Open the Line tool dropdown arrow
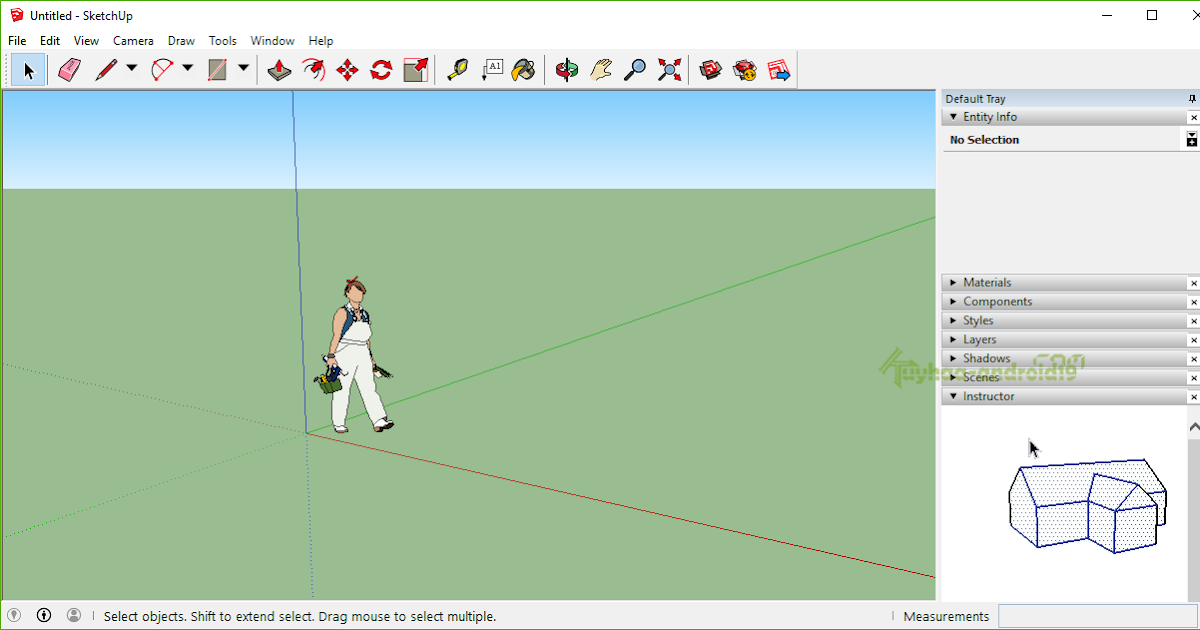The width and height of the screenshot is (1200, 630). (x=132, y=69)
